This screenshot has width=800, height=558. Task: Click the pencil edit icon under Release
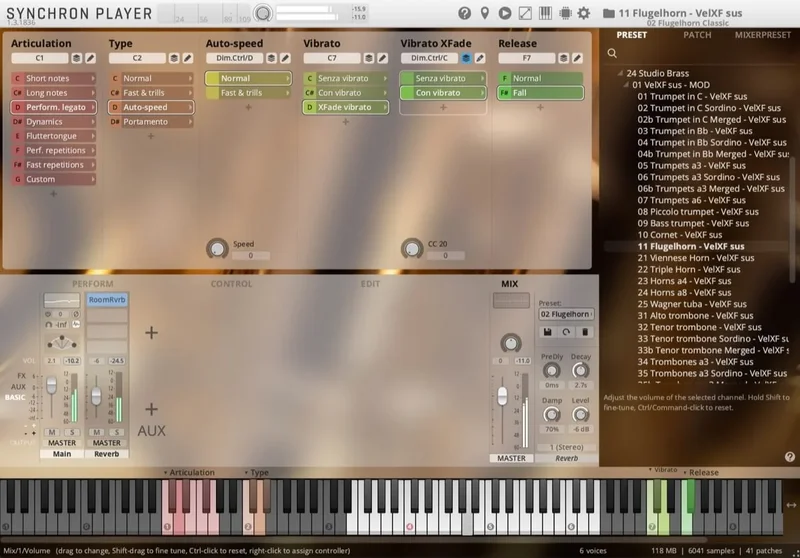[578, 58]
